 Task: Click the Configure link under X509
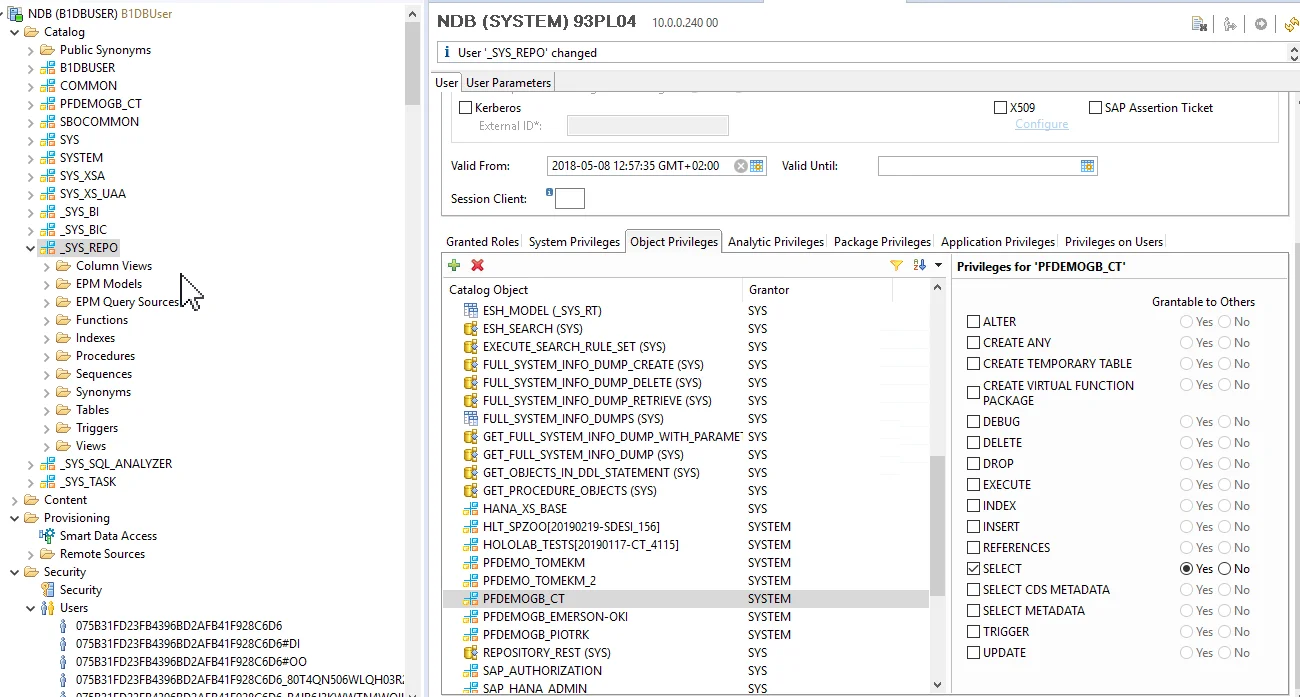(1041, 124)
